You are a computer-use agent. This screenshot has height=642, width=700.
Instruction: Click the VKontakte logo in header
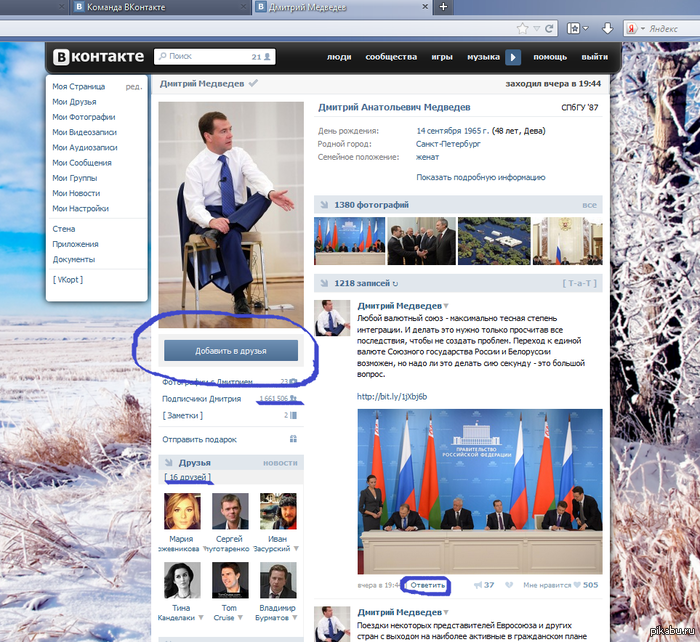[x=99, y=57]
